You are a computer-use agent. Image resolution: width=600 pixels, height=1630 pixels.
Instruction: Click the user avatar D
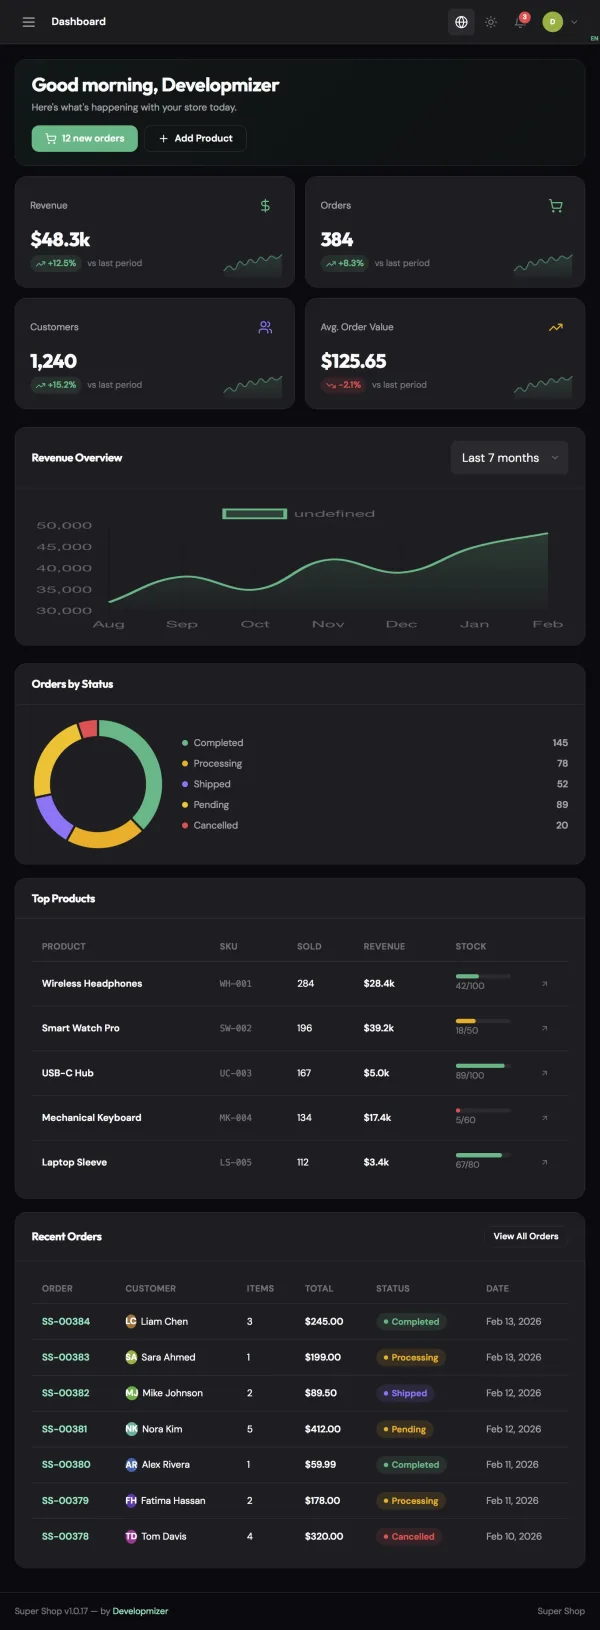(553, 22)
